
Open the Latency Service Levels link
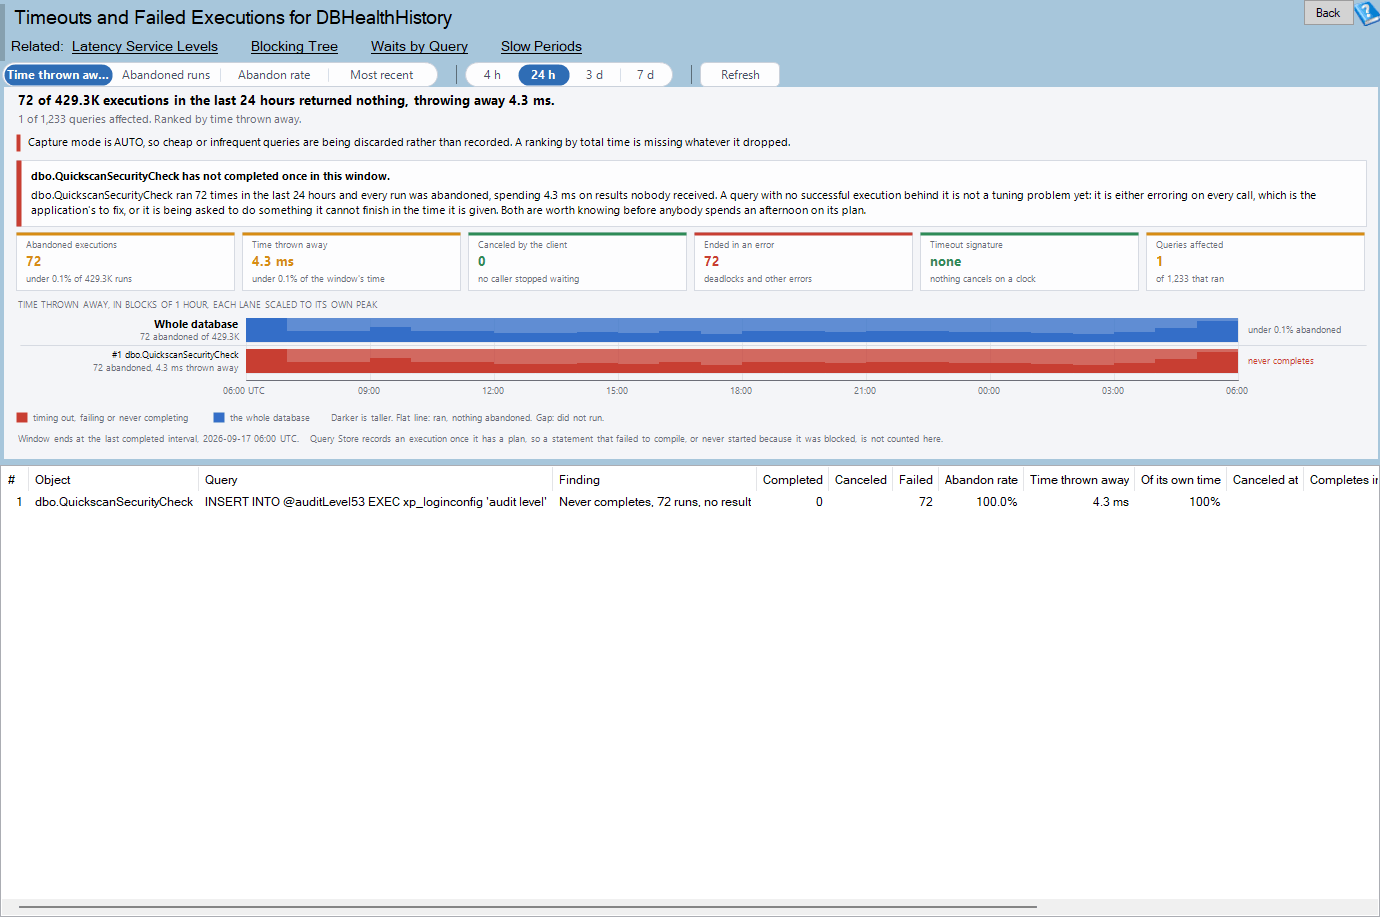pos(145,46)
